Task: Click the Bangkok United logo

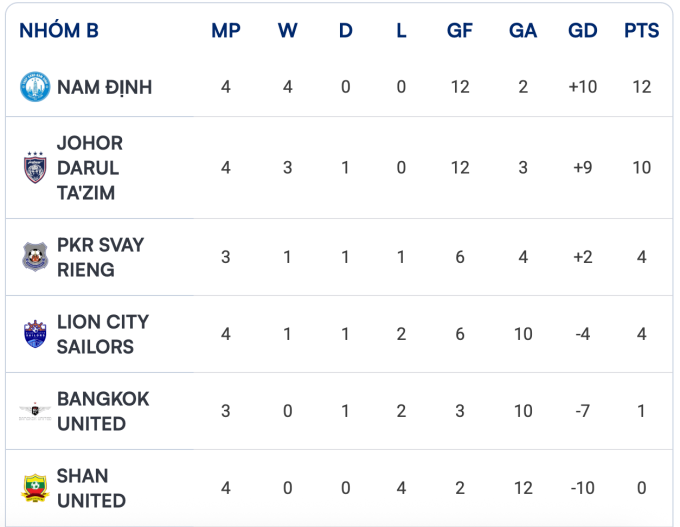Action: coord(35,411)
